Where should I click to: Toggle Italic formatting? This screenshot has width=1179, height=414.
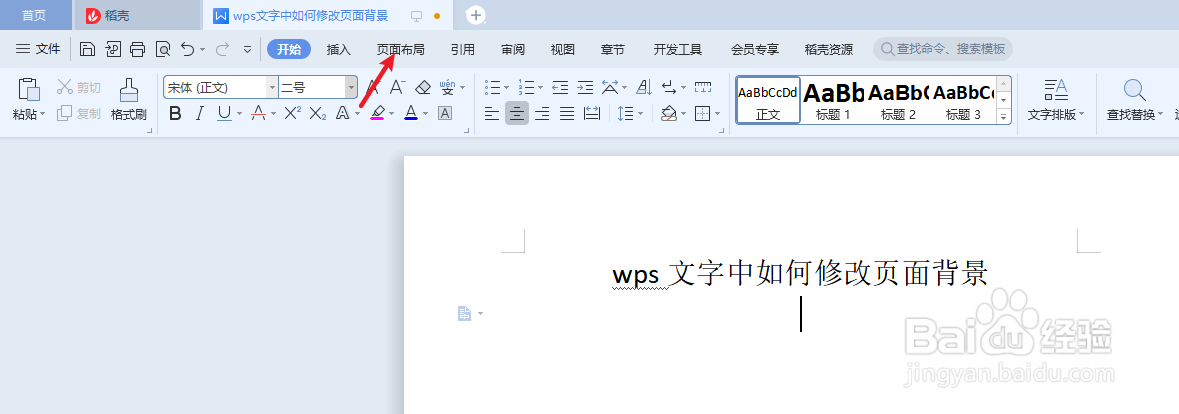[199, 113]
